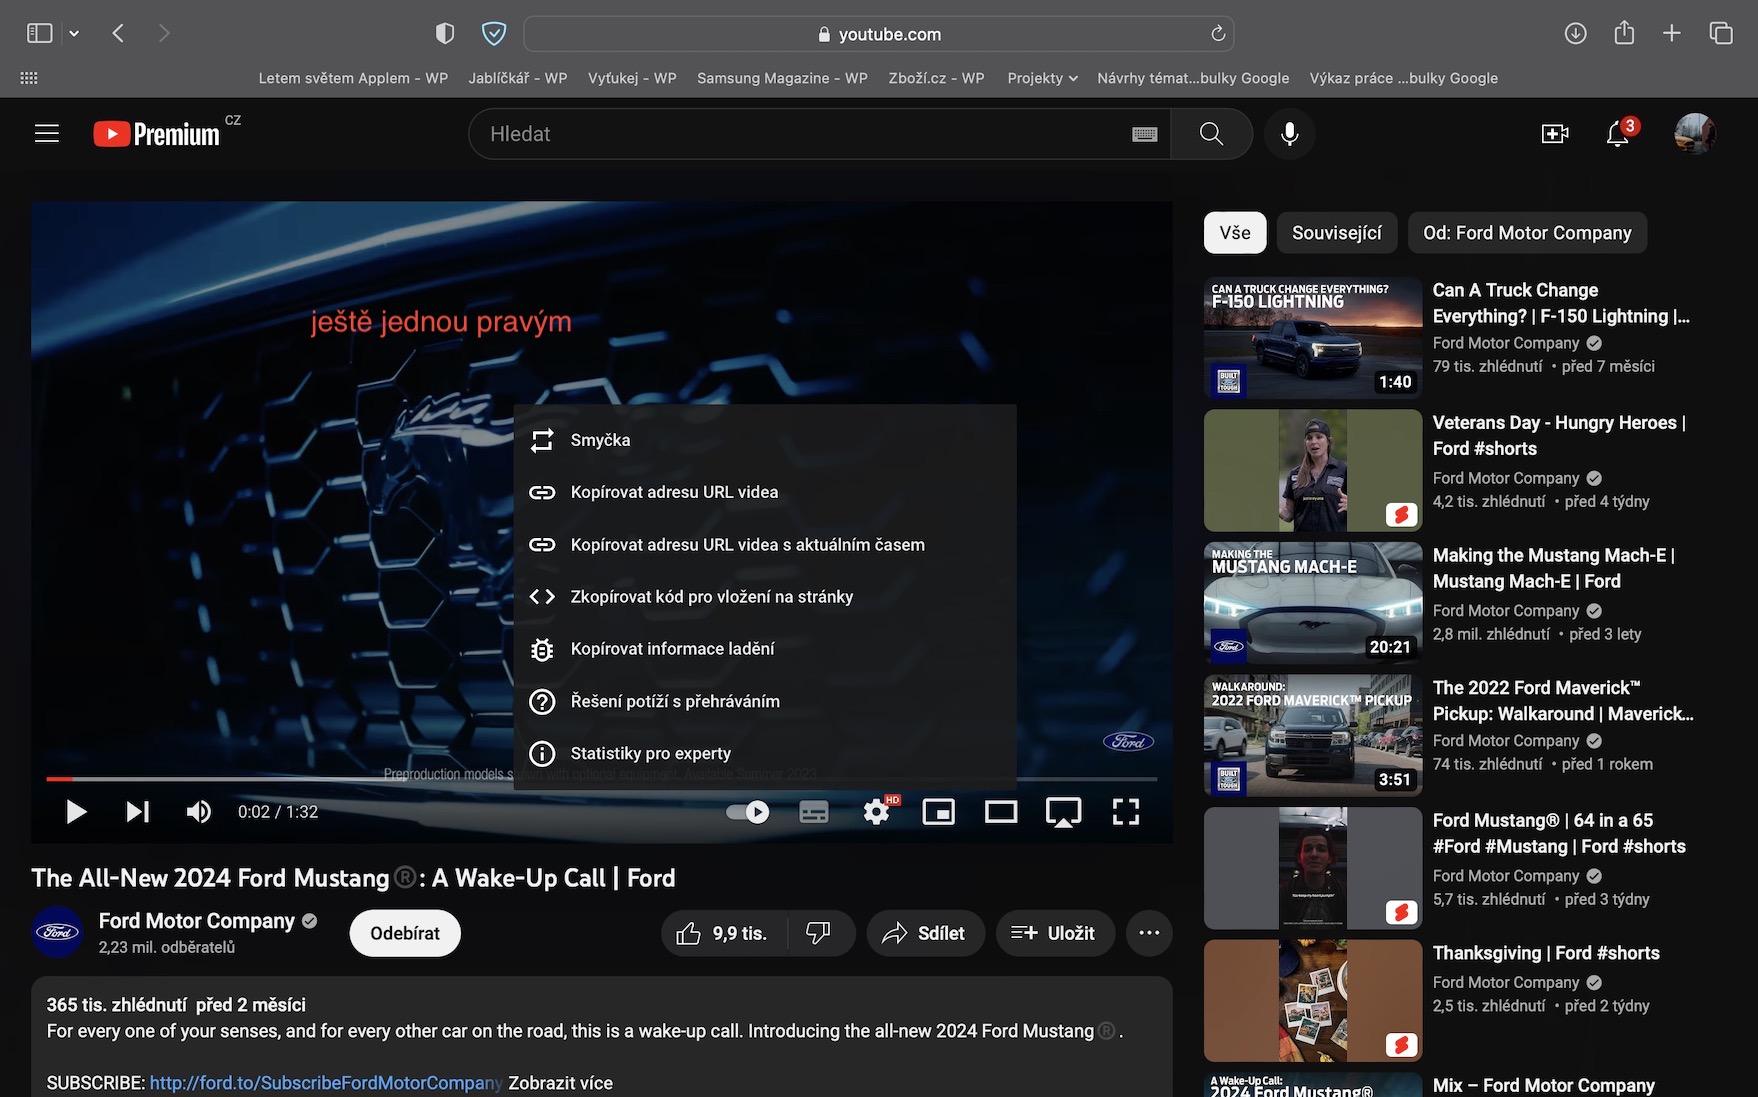Mute the video volume
1758x1097 pixels.
click(199, 812)
